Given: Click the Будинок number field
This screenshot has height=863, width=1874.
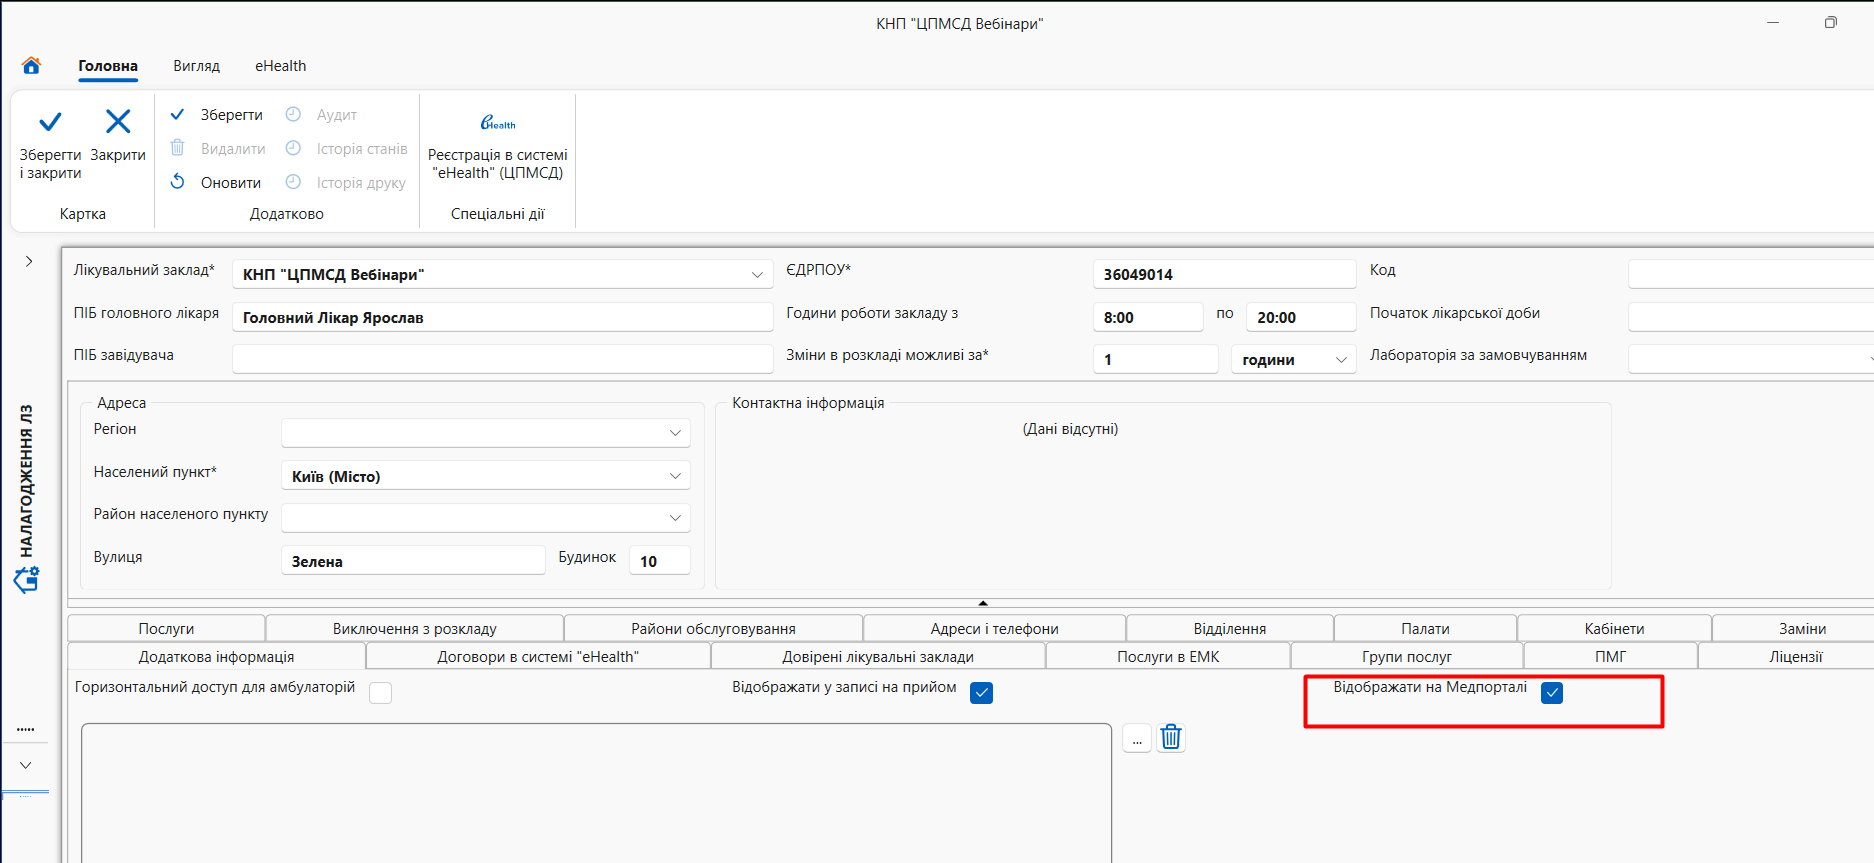Looking at the screenshot, I should point(659,561).
